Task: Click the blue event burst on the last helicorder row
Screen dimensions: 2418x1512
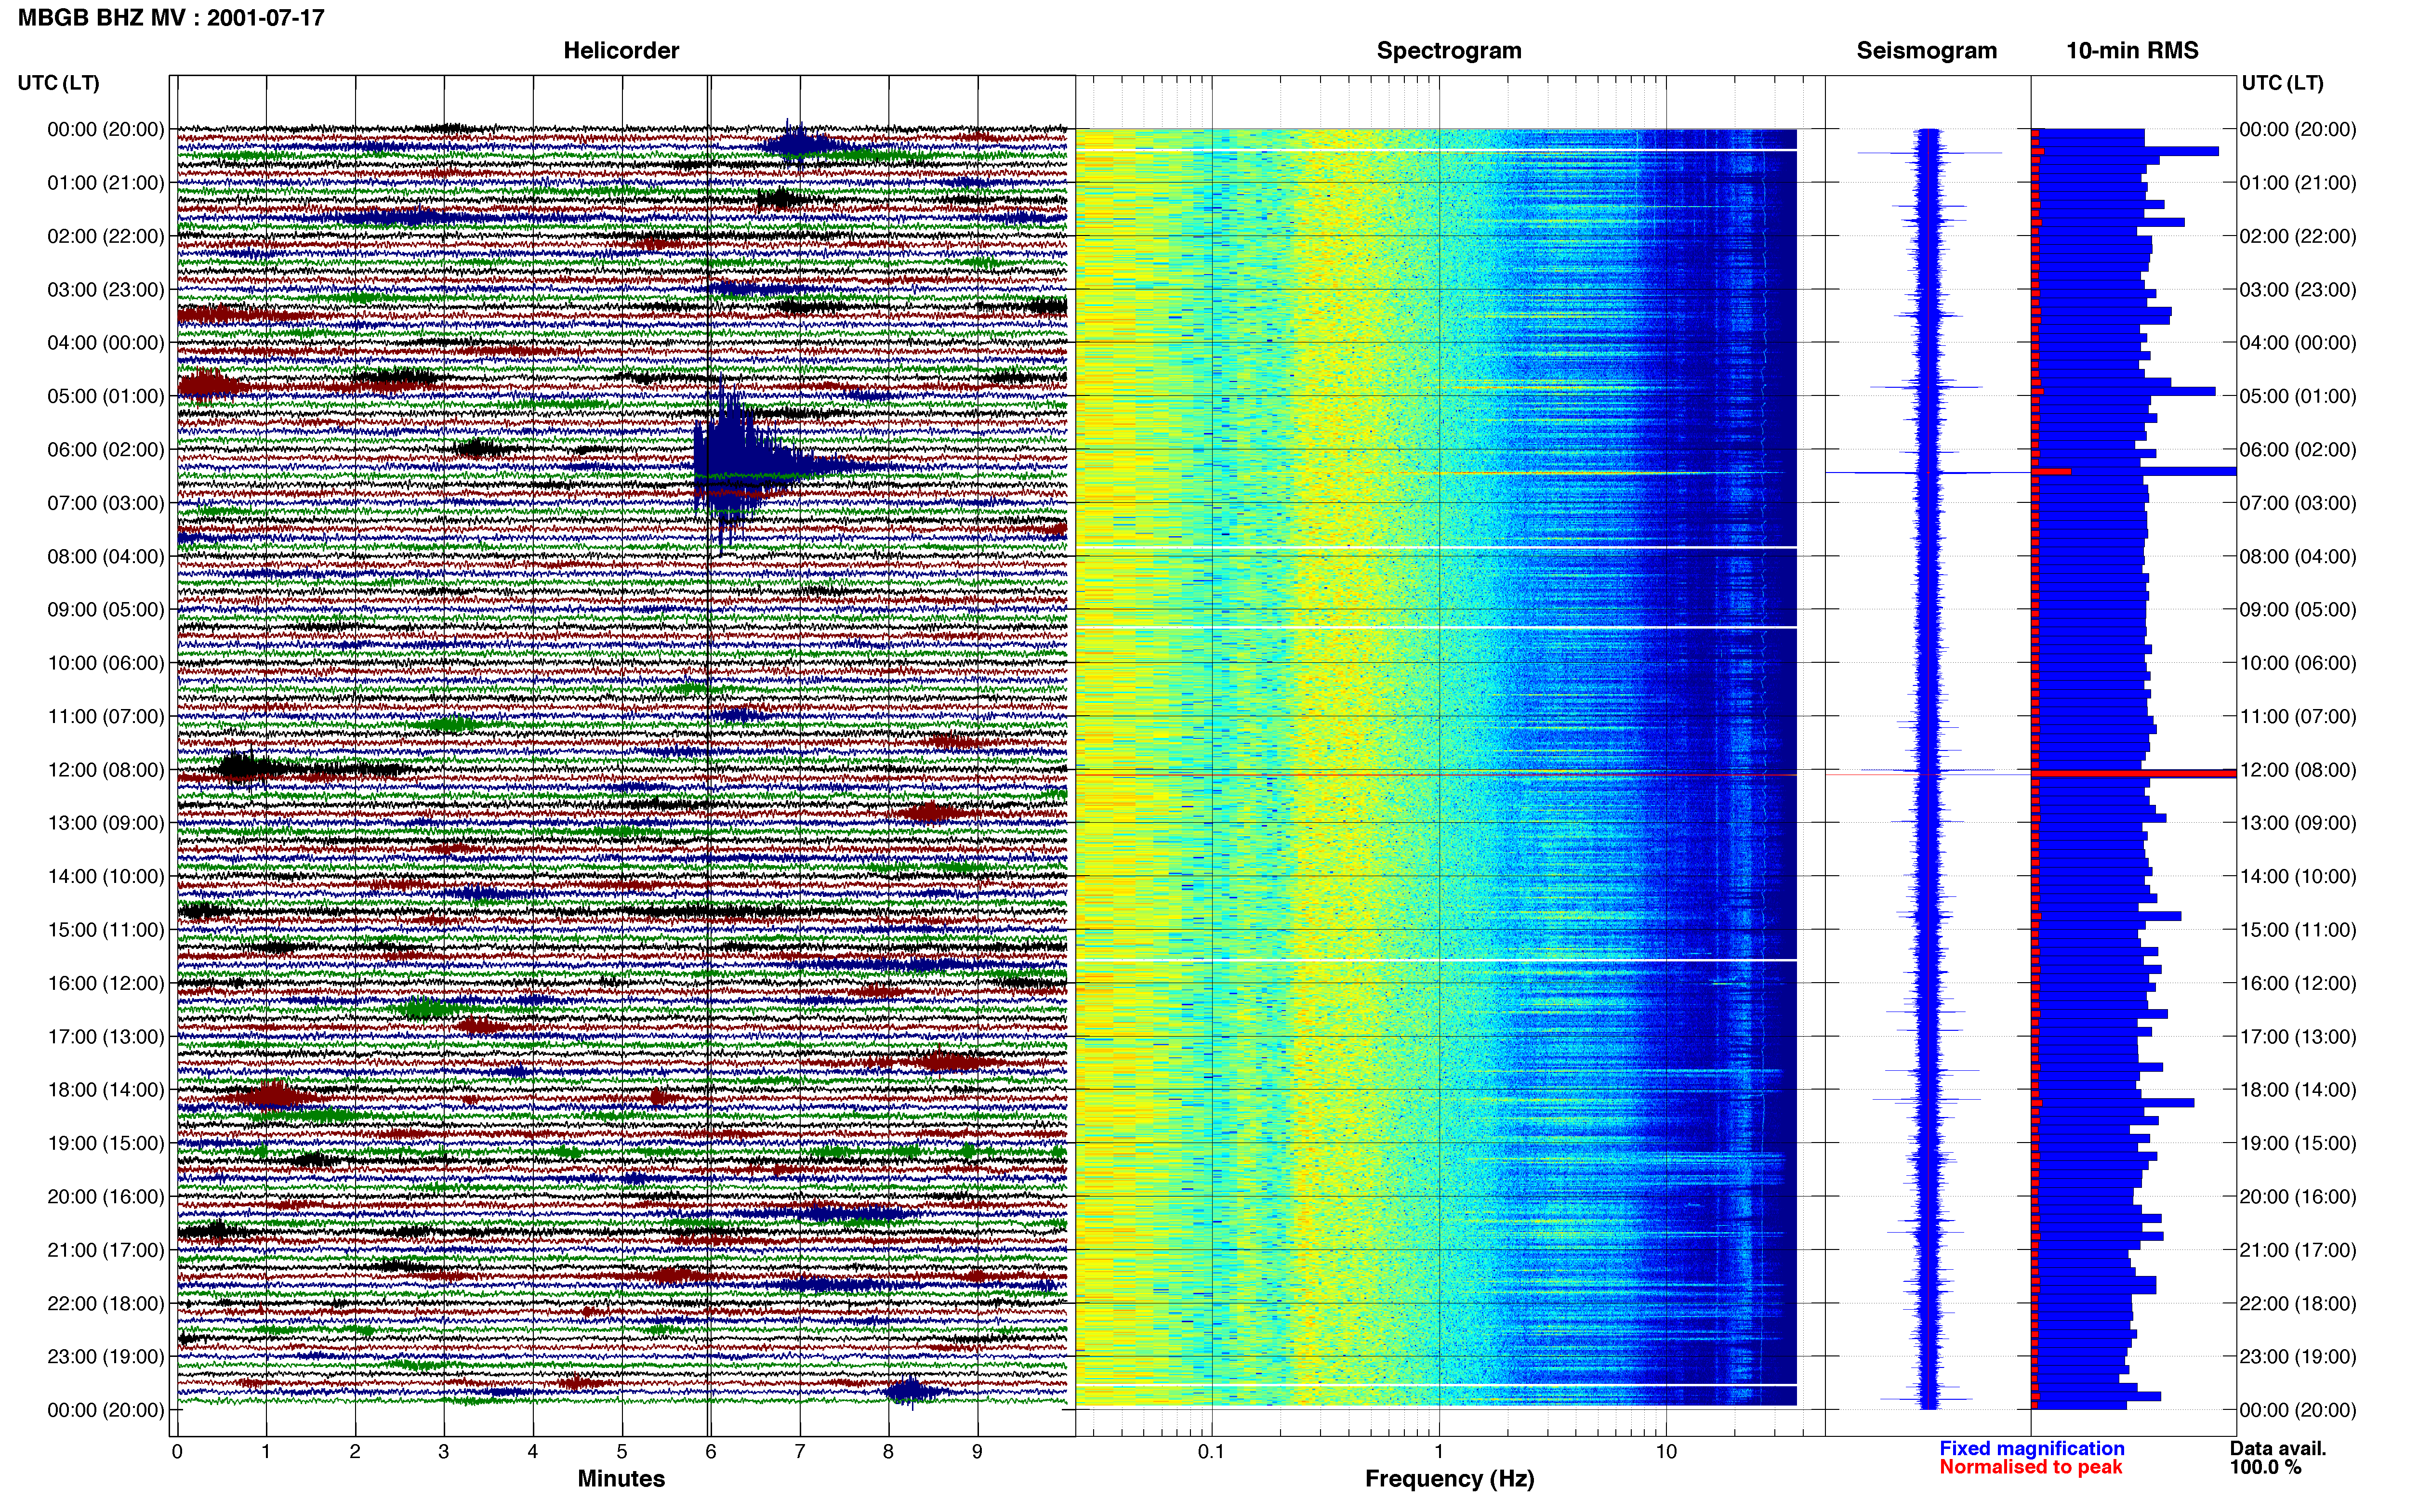Action: (x=910, y=1391)
